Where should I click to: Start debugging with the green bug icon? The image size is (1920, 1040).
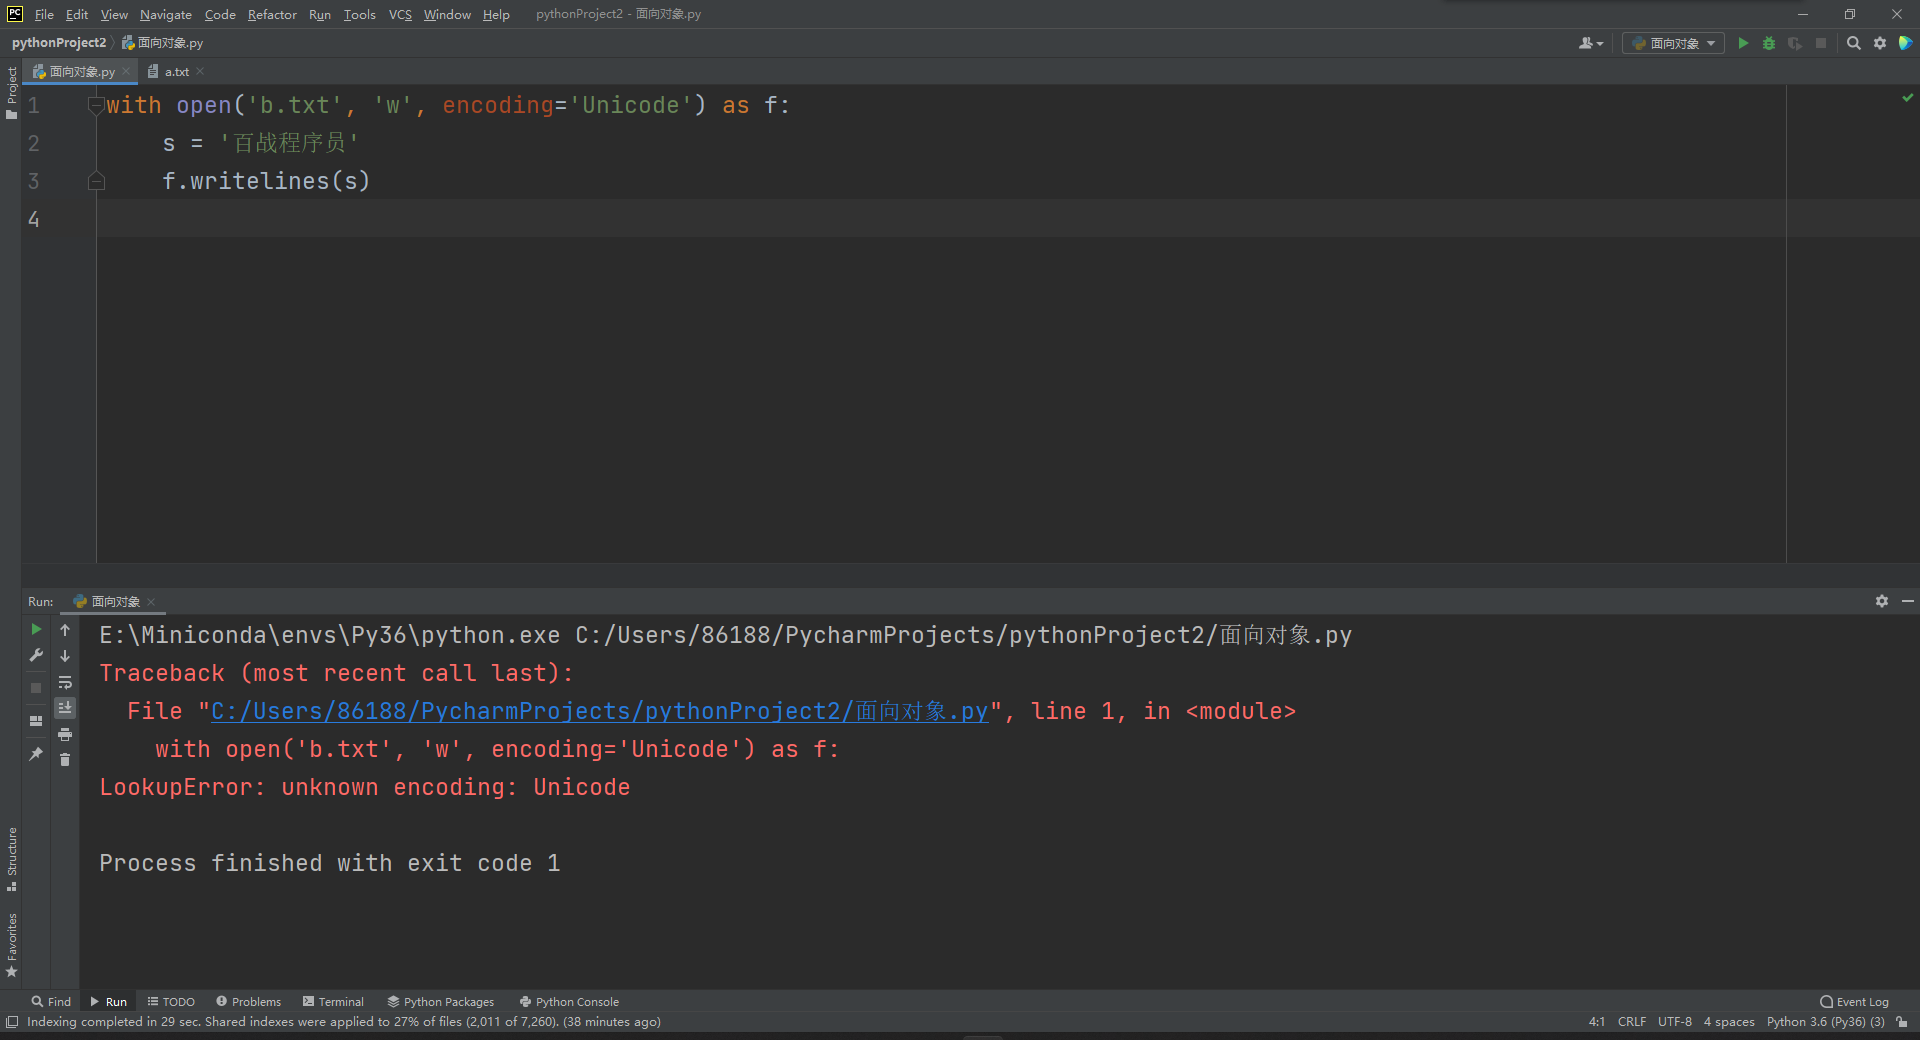click(1769, 43)
